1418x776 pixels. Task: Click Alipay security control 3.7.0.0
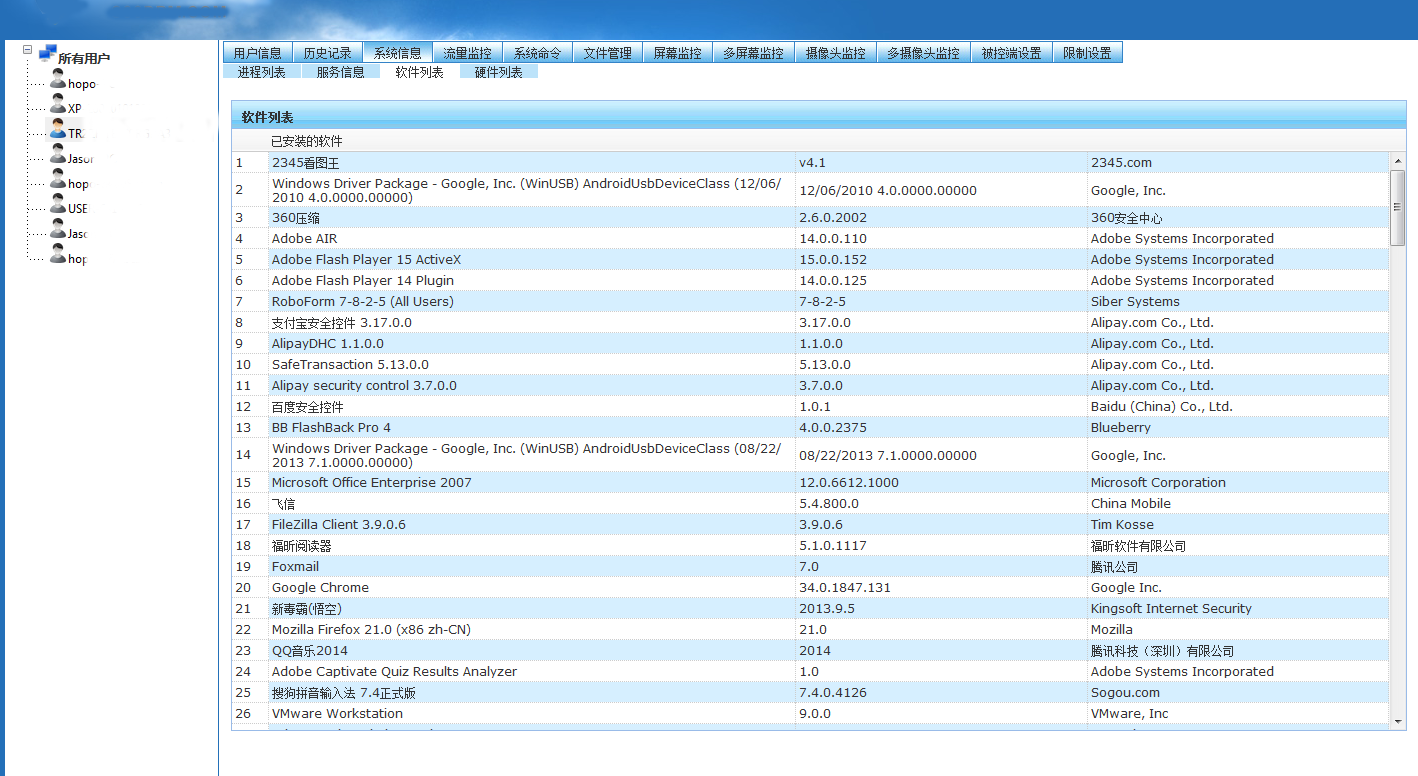pos(811,385)
